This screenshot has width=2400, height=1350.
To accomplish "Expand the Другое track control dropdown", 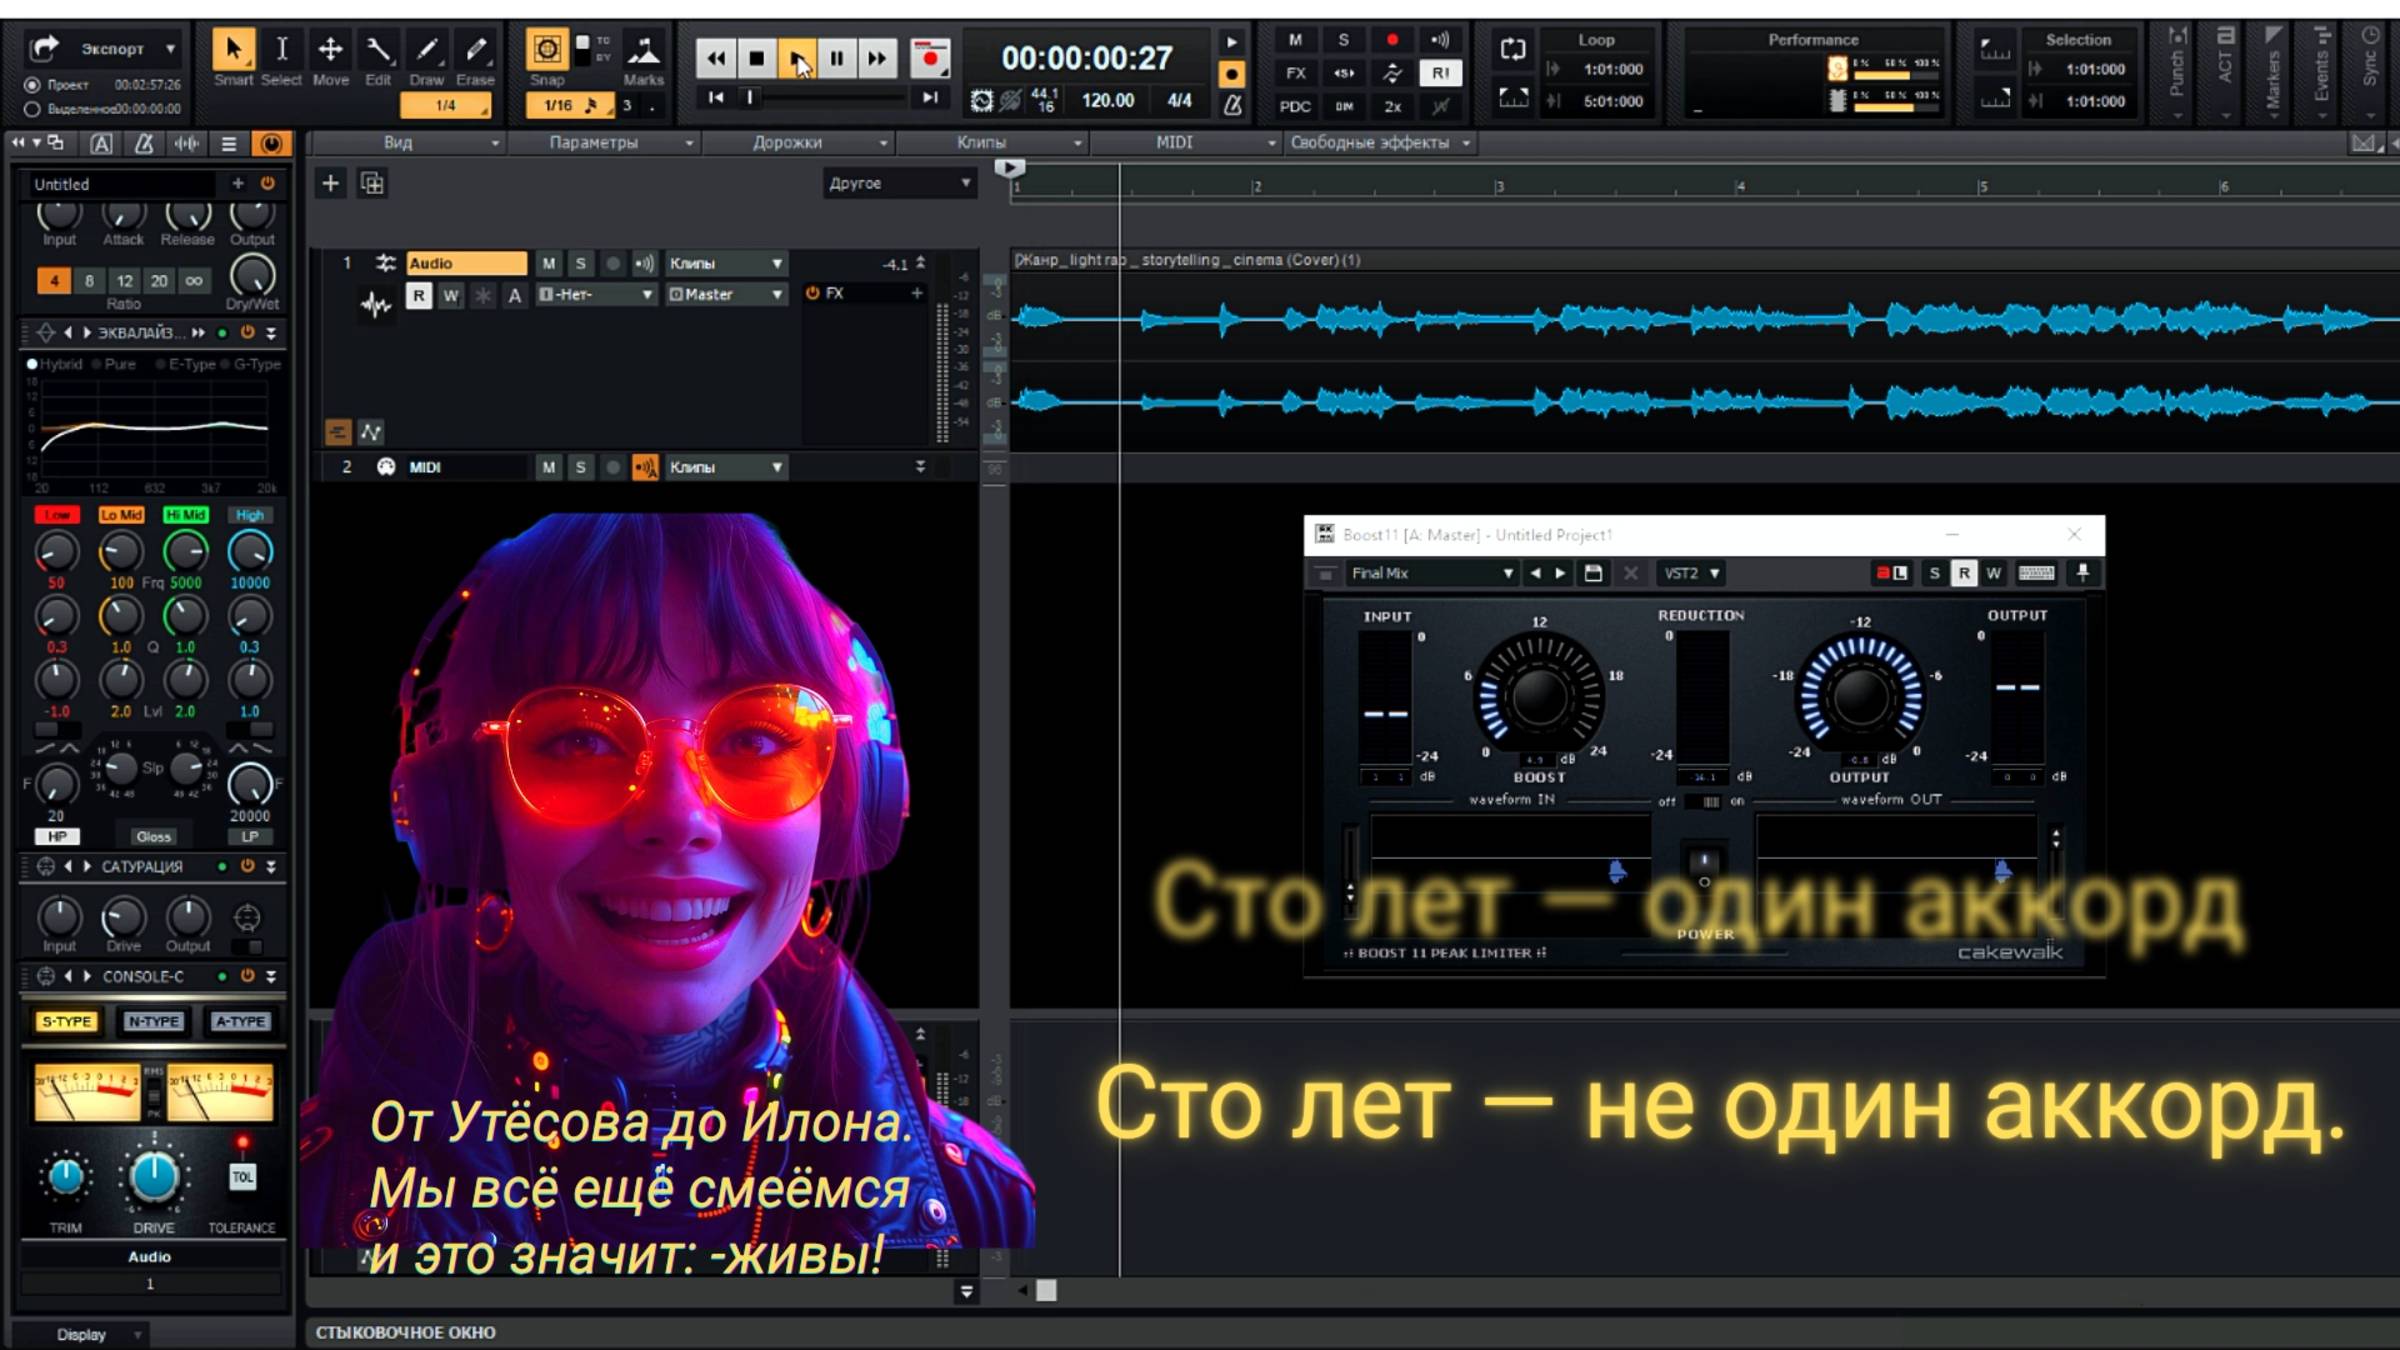I will point(898,183).
